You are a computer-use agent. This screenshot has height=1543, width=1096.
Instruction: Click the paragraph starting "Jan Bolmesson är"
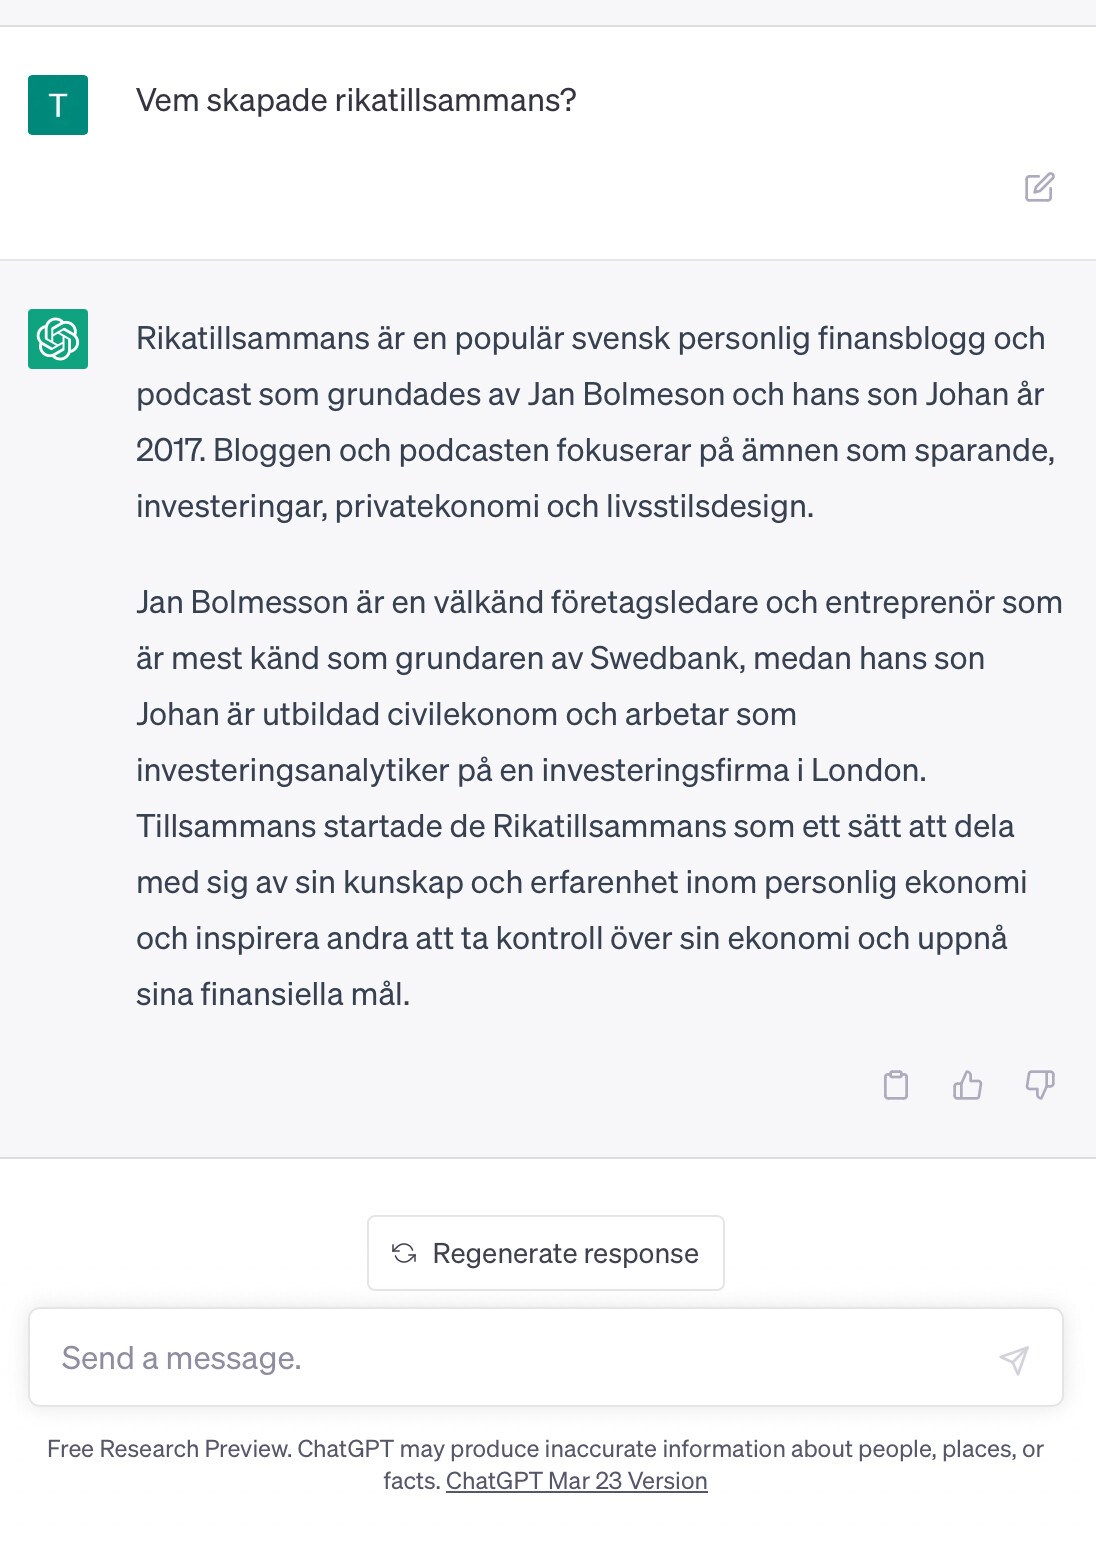[598, 798]
